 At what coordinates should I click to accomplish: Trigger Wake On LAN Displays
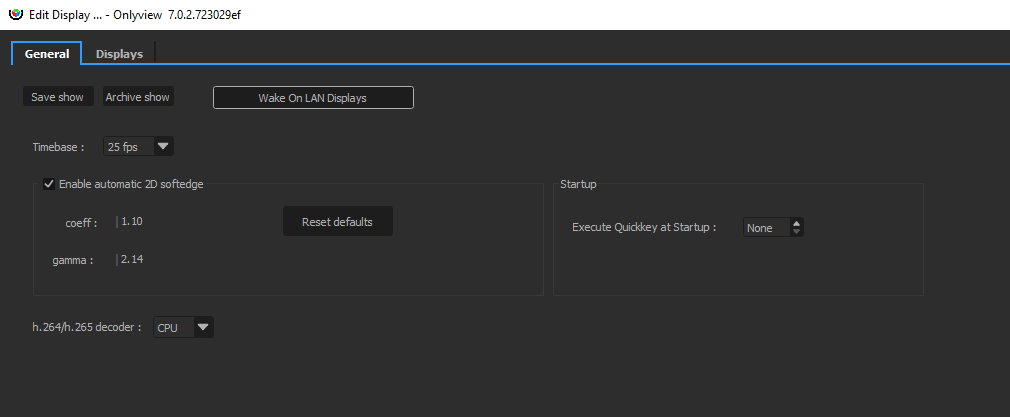313,98
